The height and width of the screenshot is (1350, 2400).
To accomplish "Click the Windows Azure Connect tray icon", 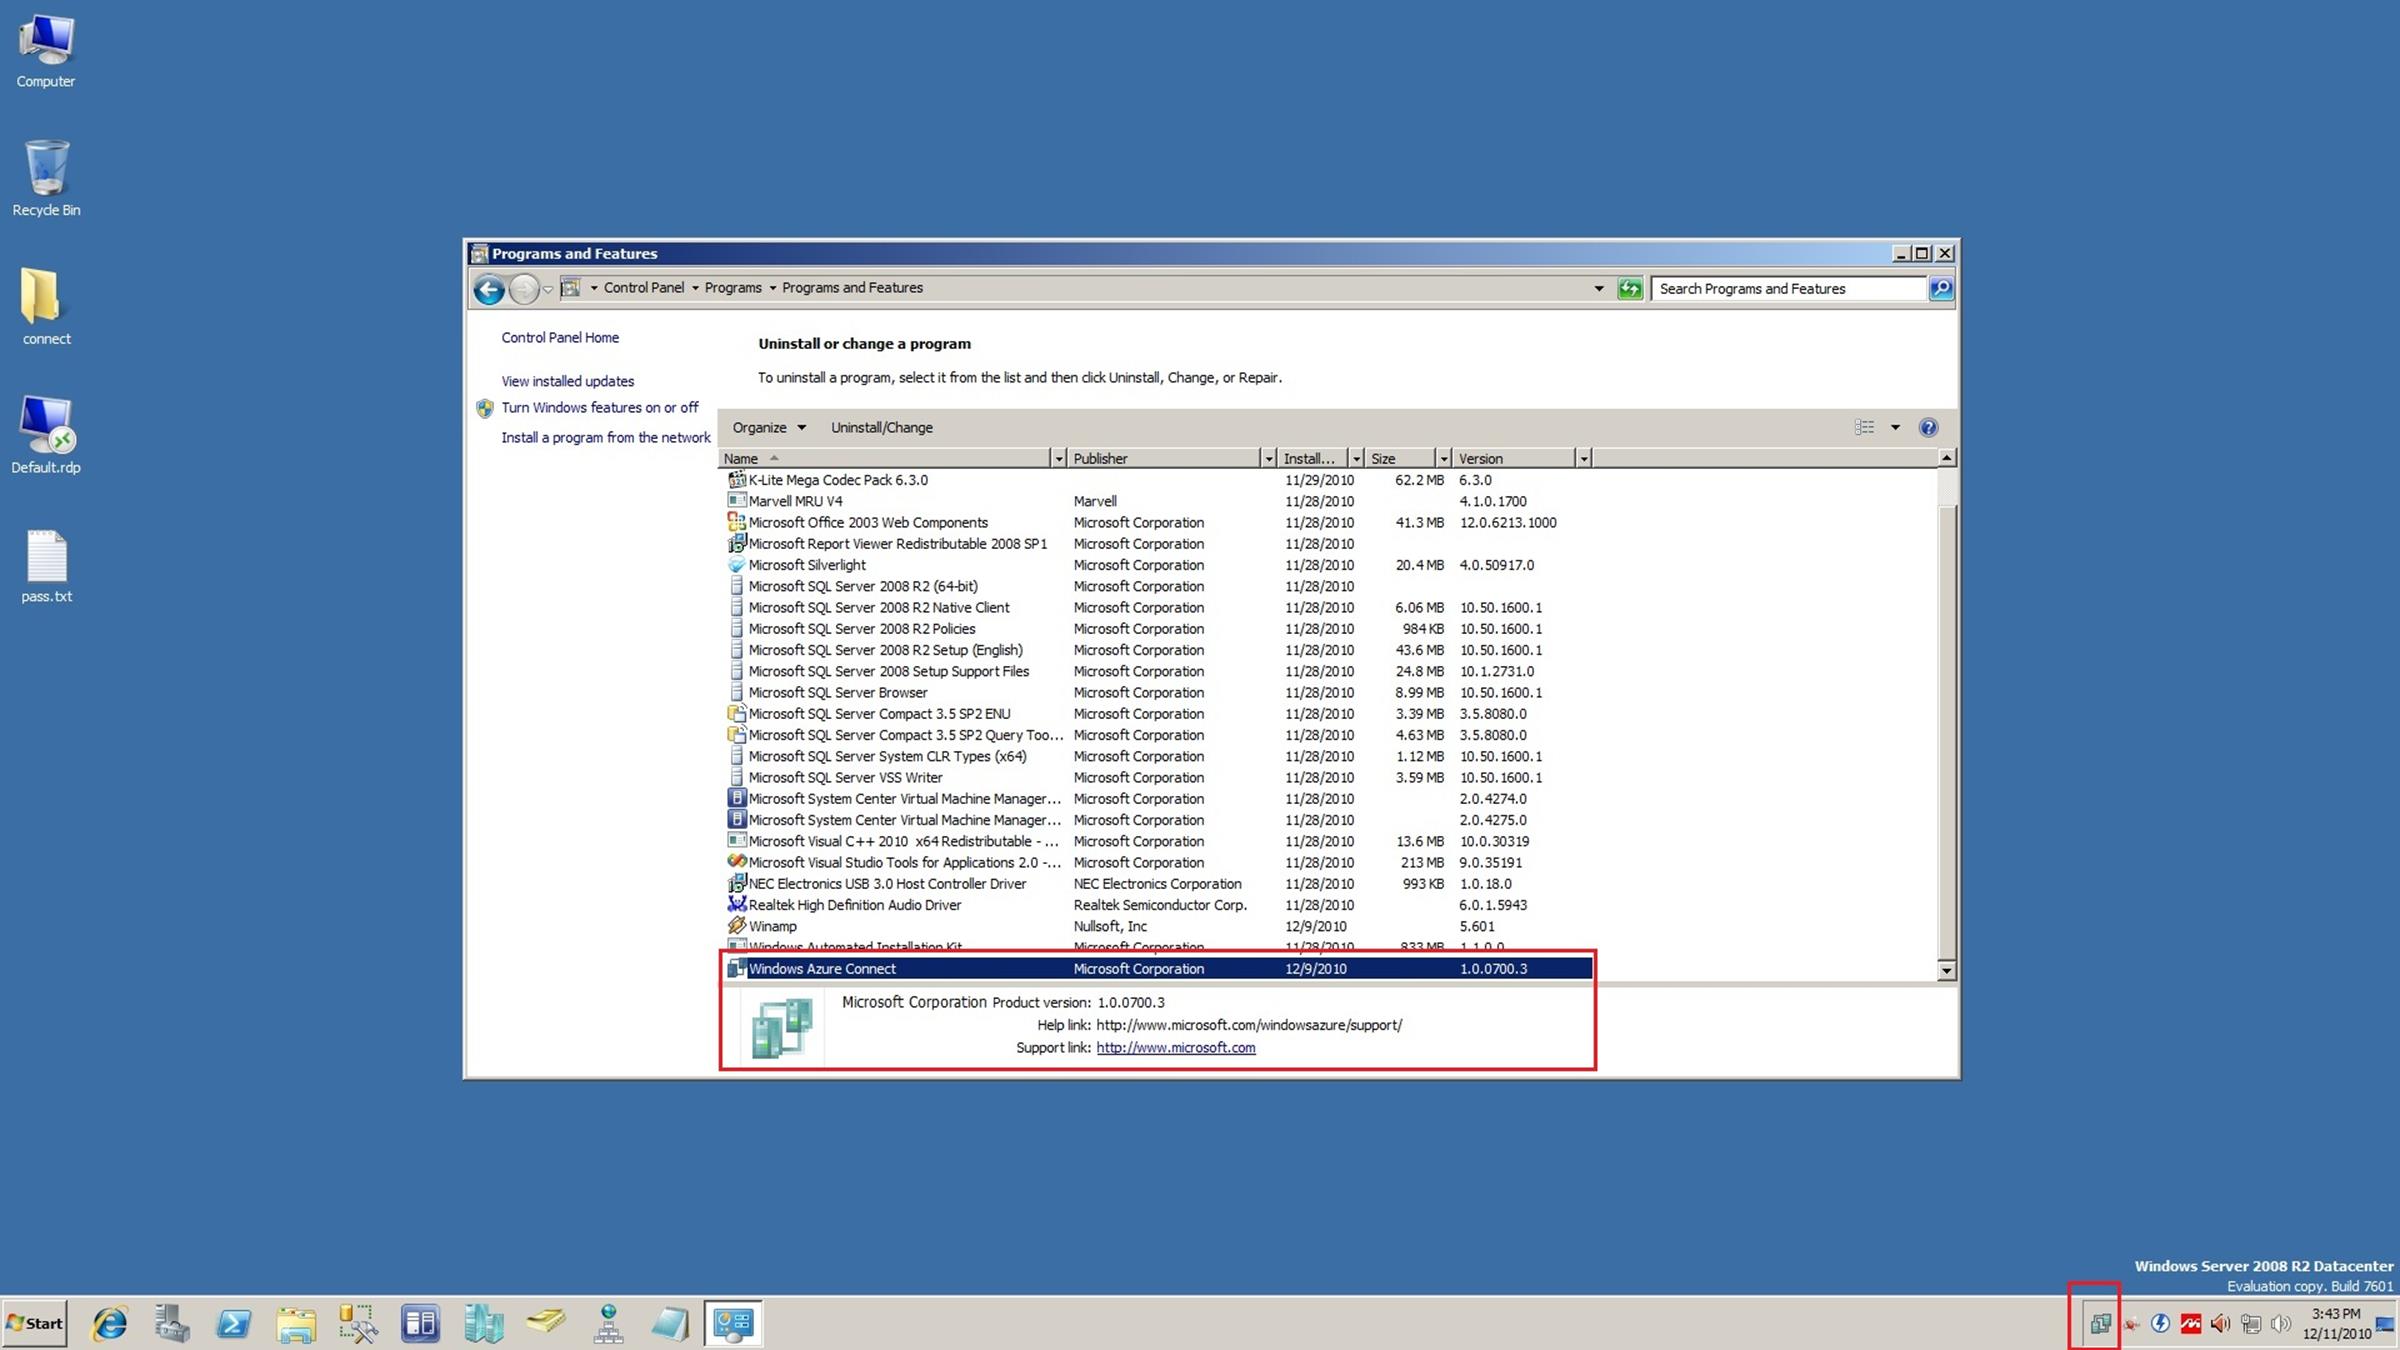I will (x=2100, y=1324).
